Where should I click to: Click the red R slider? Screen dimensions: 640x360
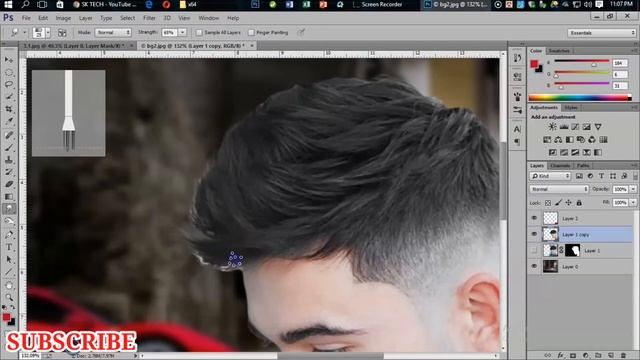tap(581, 62)
